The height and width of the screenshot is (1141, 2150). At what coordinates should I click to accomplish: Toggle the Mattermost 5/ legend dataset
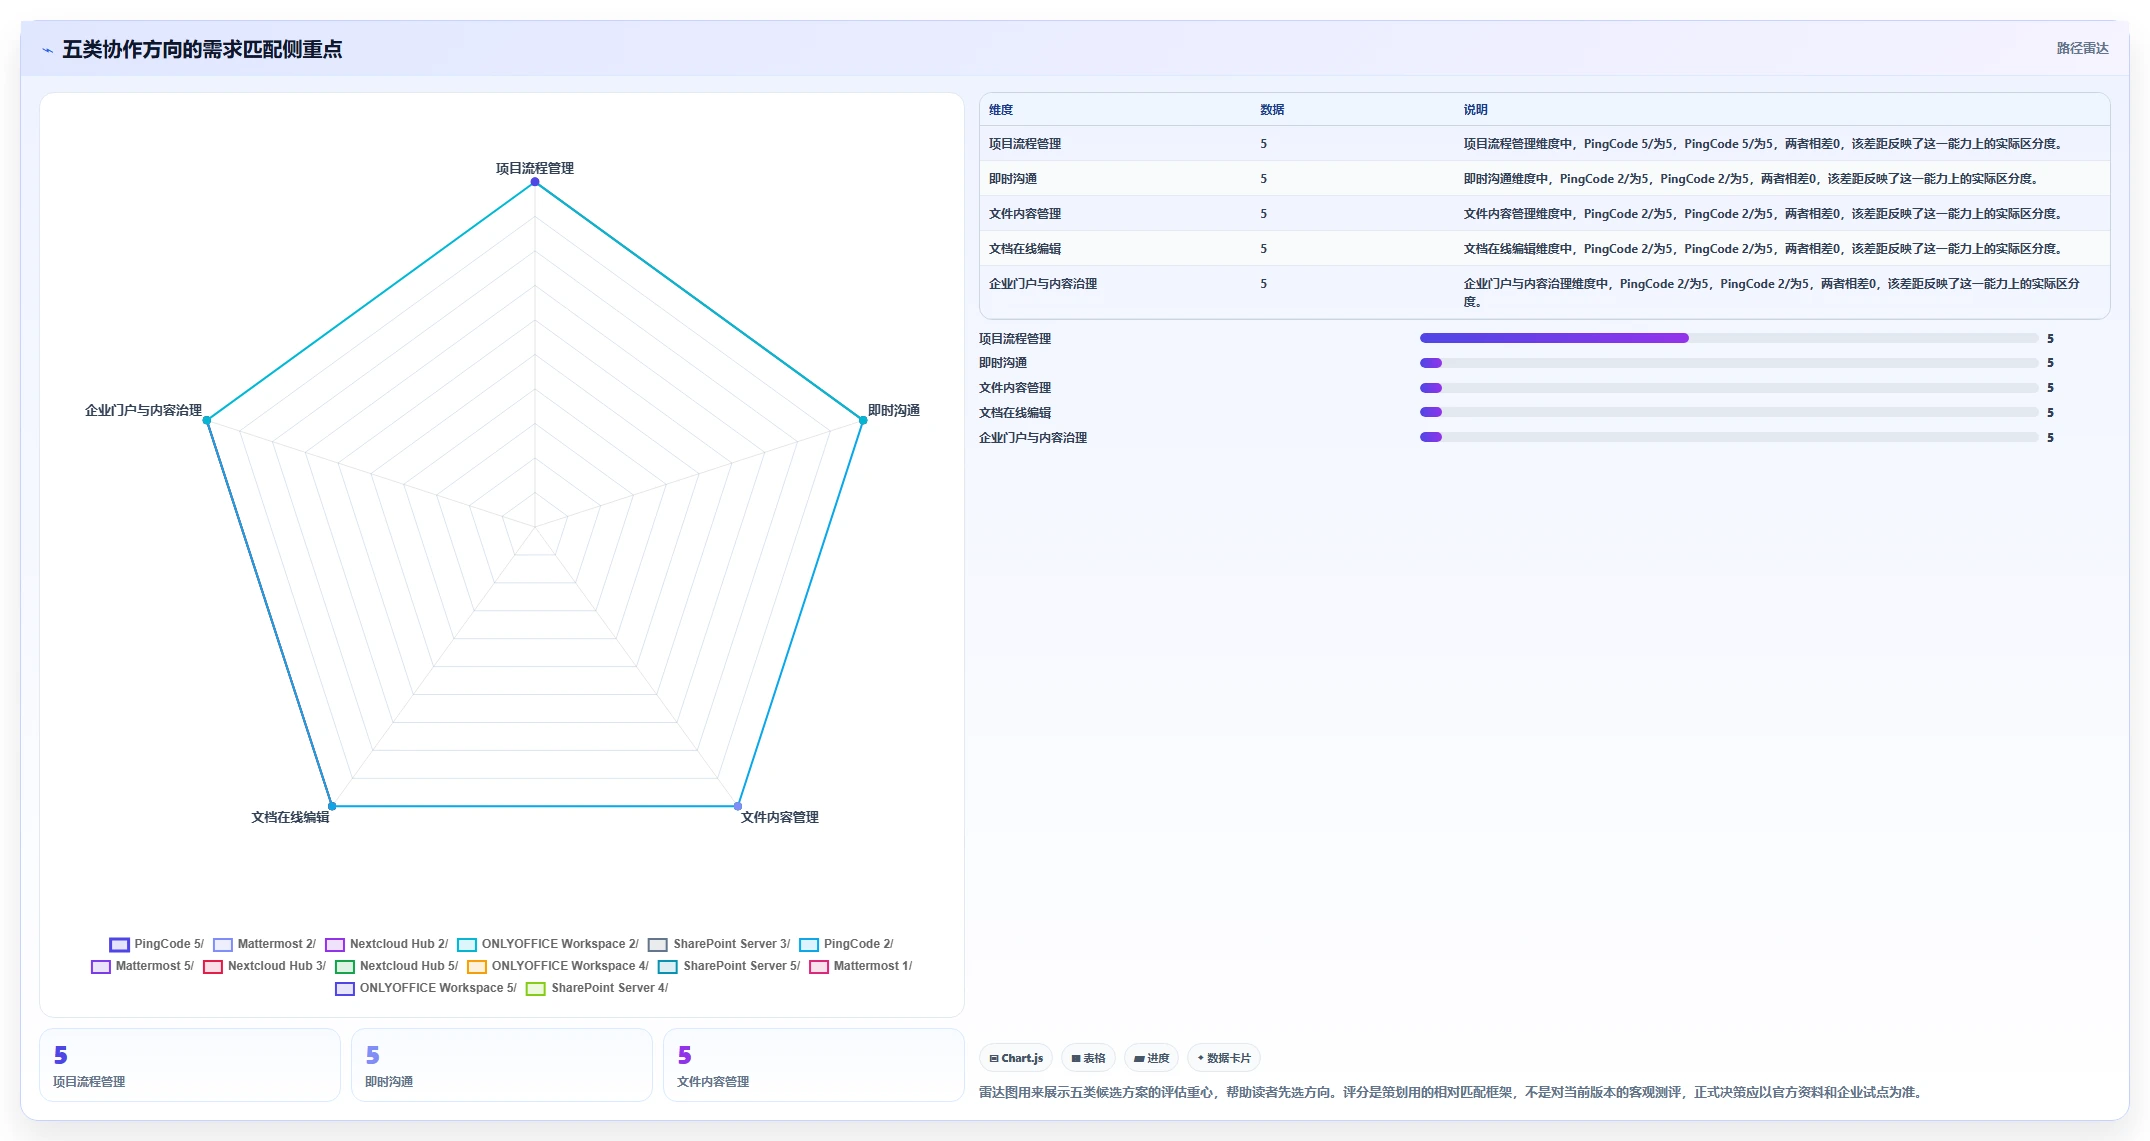coord(142,966)
